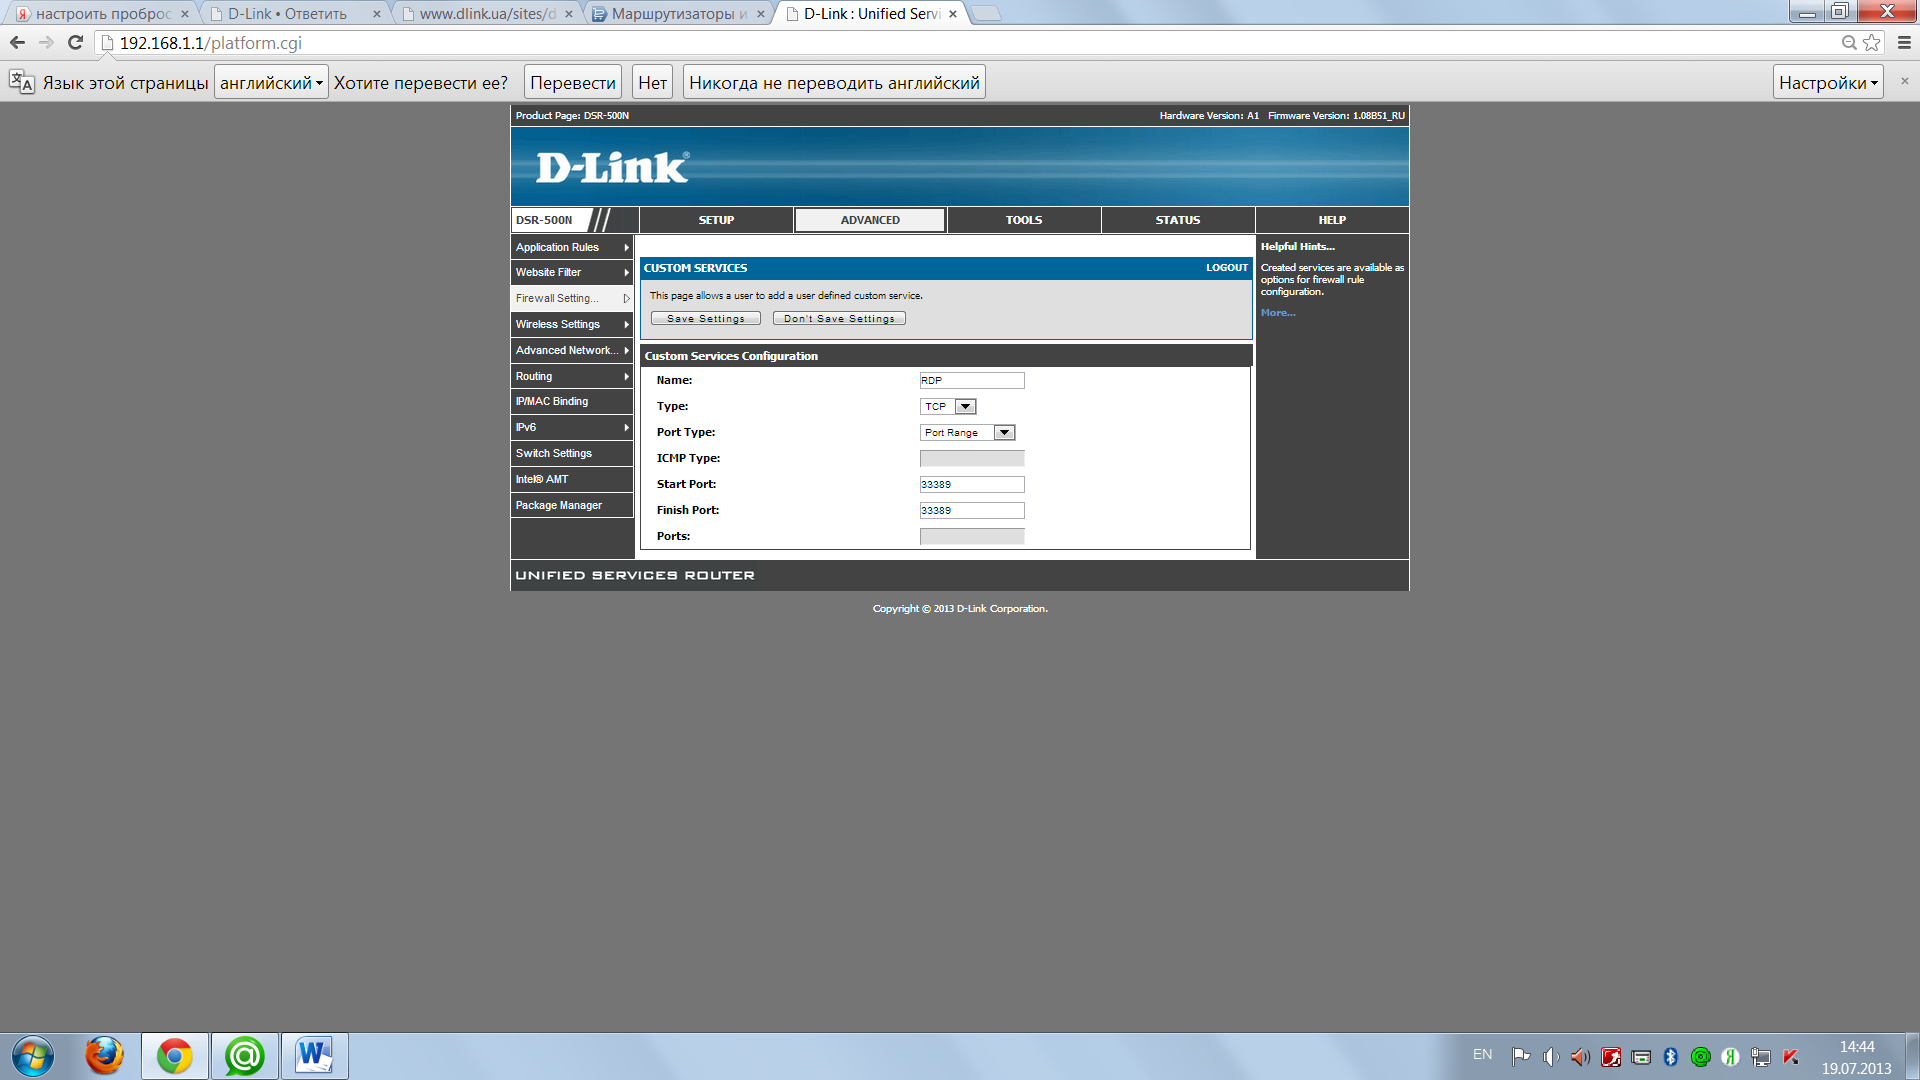Viewport: 1920px width, 1080px height.
Task: Click the Save Settings button
Action: (705, 319)
